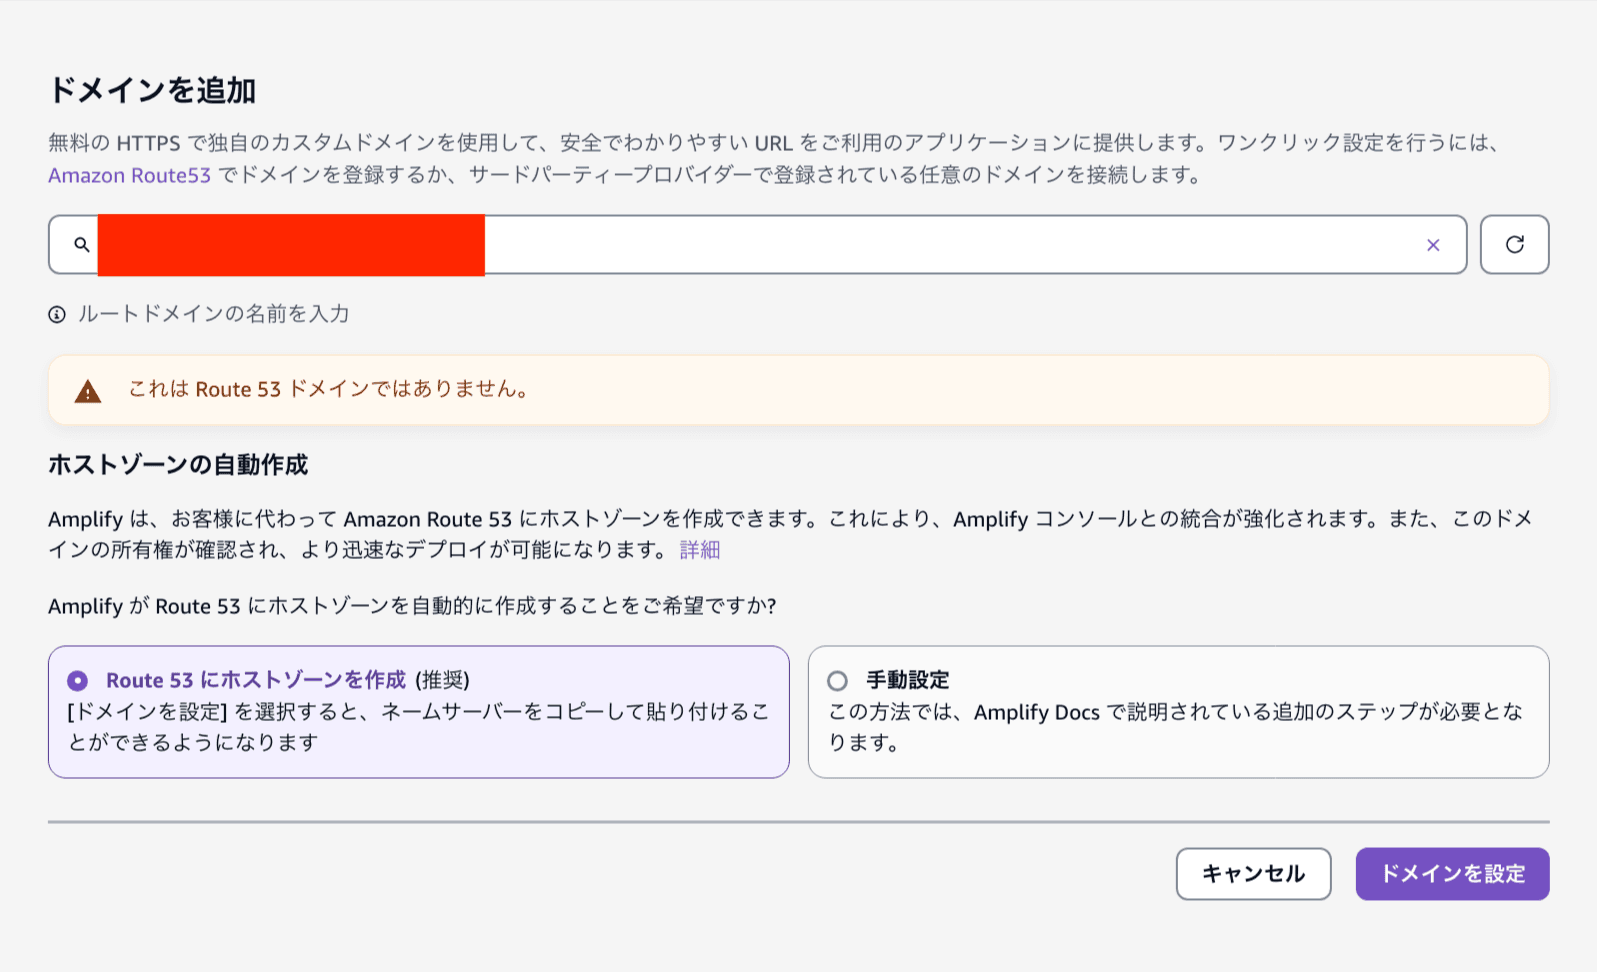Select the 手動設定 radio option
Viewport: 1597px width, 972px height.
click(x=837, y=681)
